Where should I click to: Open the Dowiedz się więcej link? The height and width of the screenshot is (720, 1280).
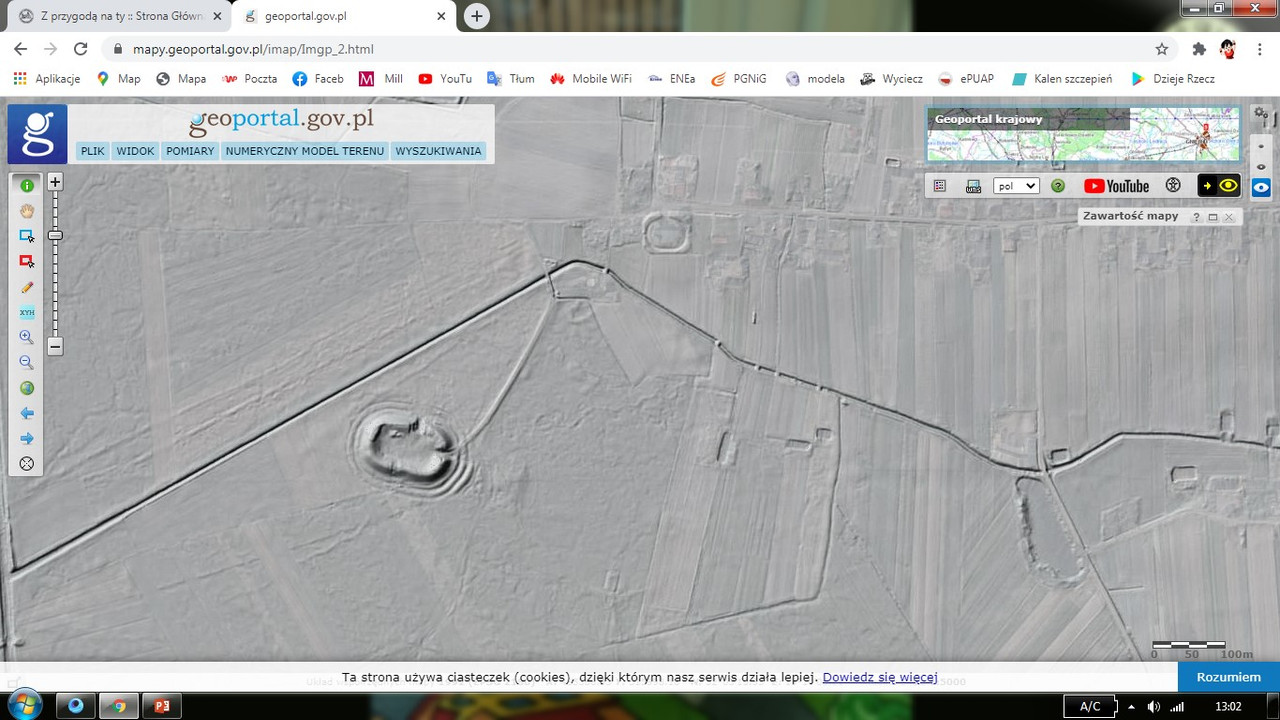[x=880, y=677]
